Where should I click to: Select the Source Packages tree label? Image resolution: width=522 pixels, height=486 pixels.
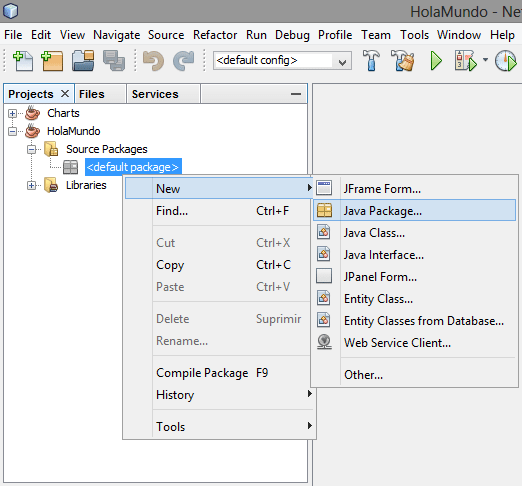pyautogui.click(x=107, y=149)
